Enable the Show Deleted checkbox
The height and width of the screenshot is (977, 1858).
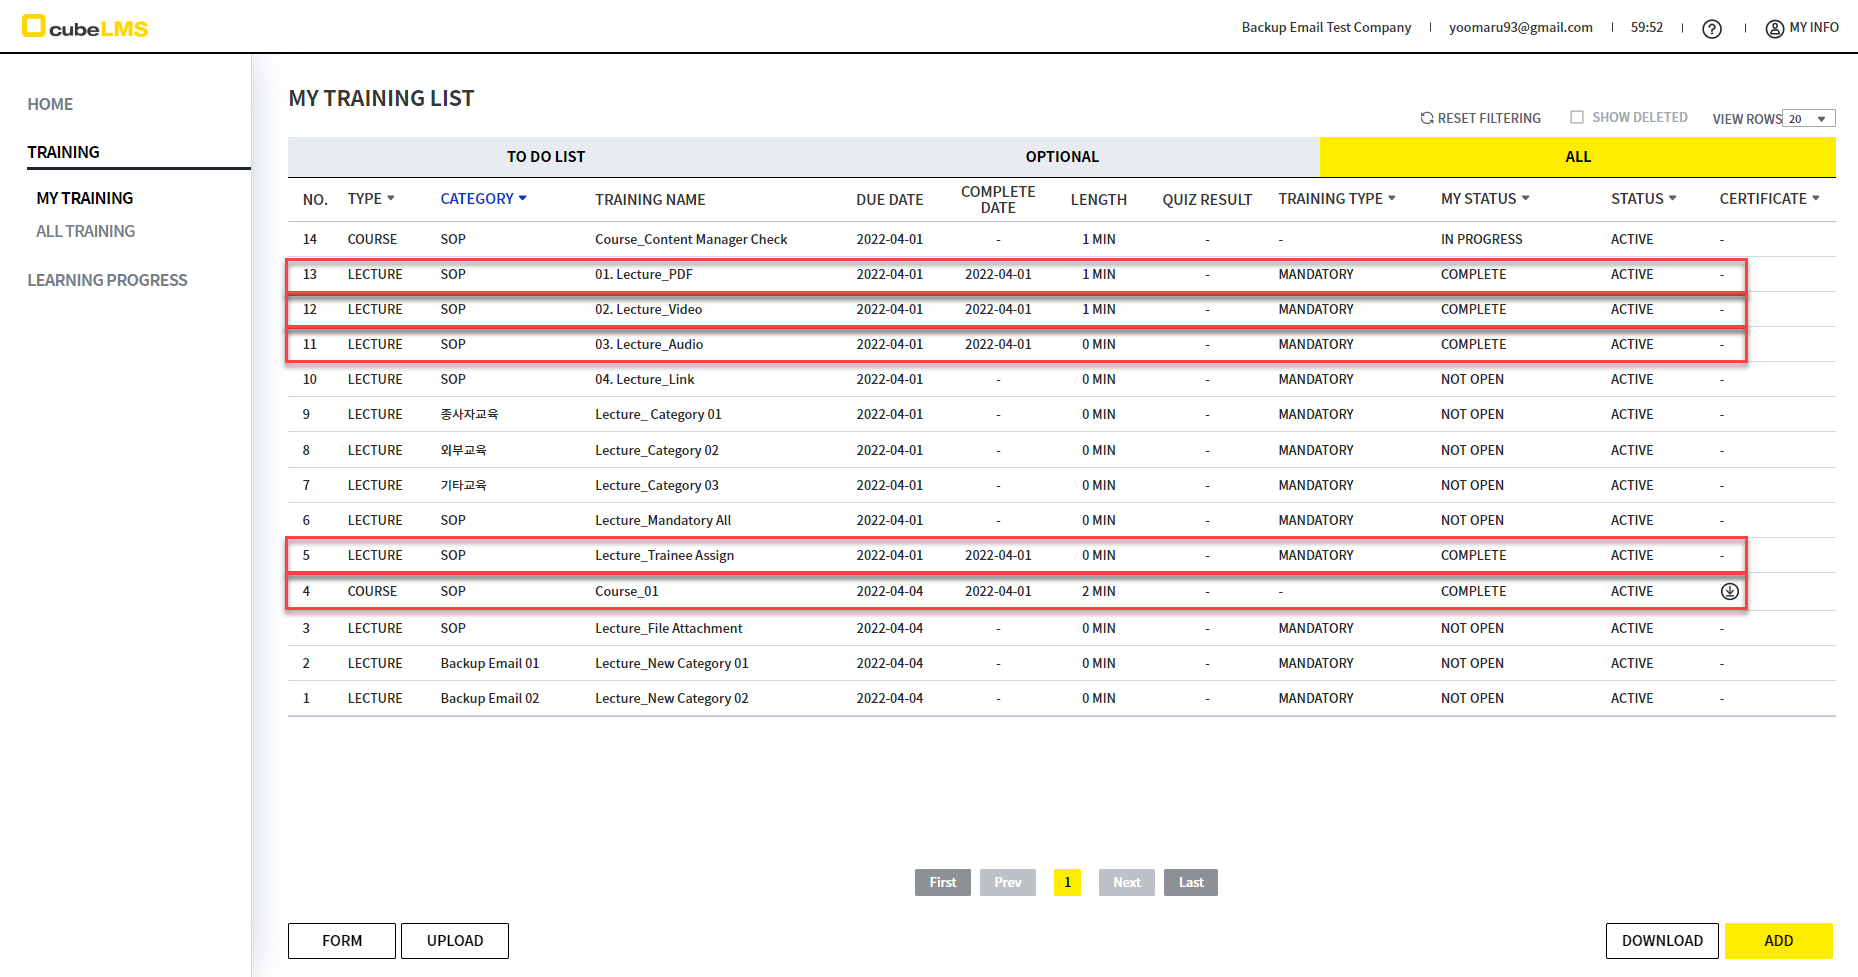[1577, 117]
